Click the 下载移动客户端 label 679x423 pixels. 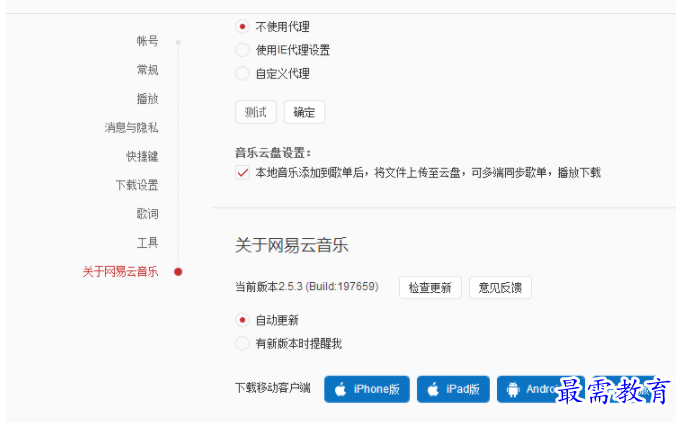pyautogui.click(x=273, y=388)
